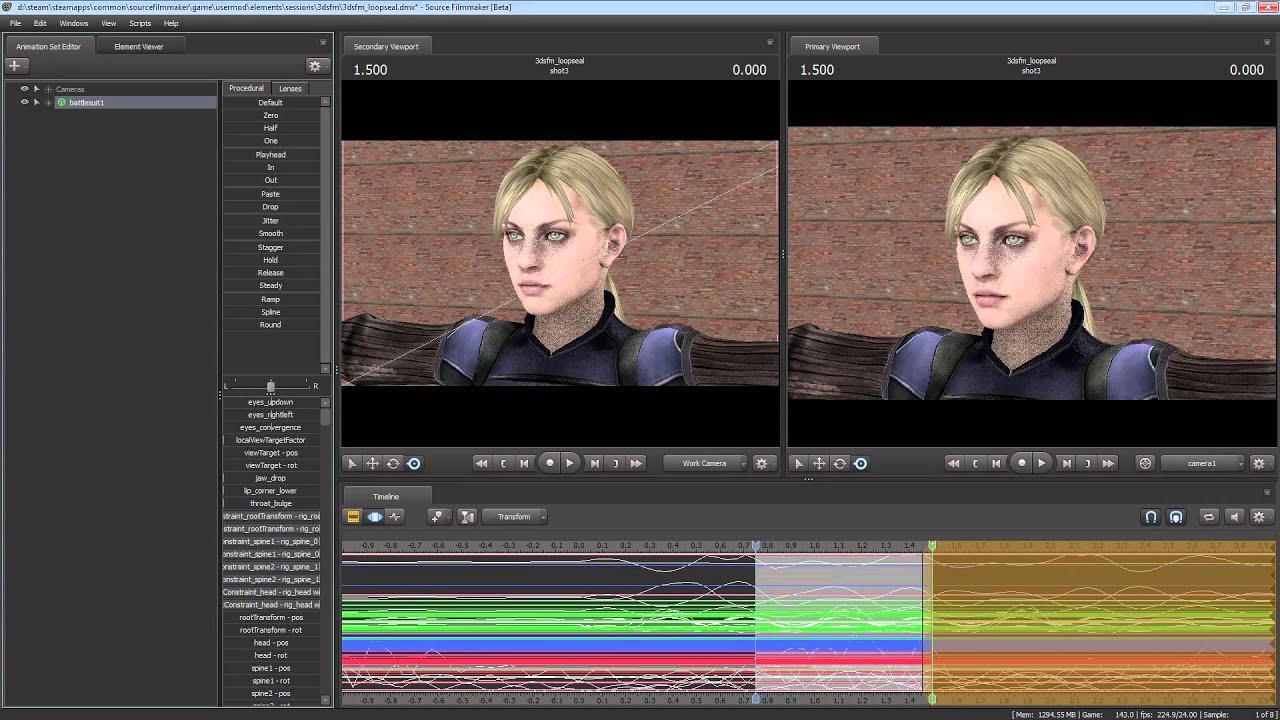Open Animation Set Editor gear settings

(315, 66)
